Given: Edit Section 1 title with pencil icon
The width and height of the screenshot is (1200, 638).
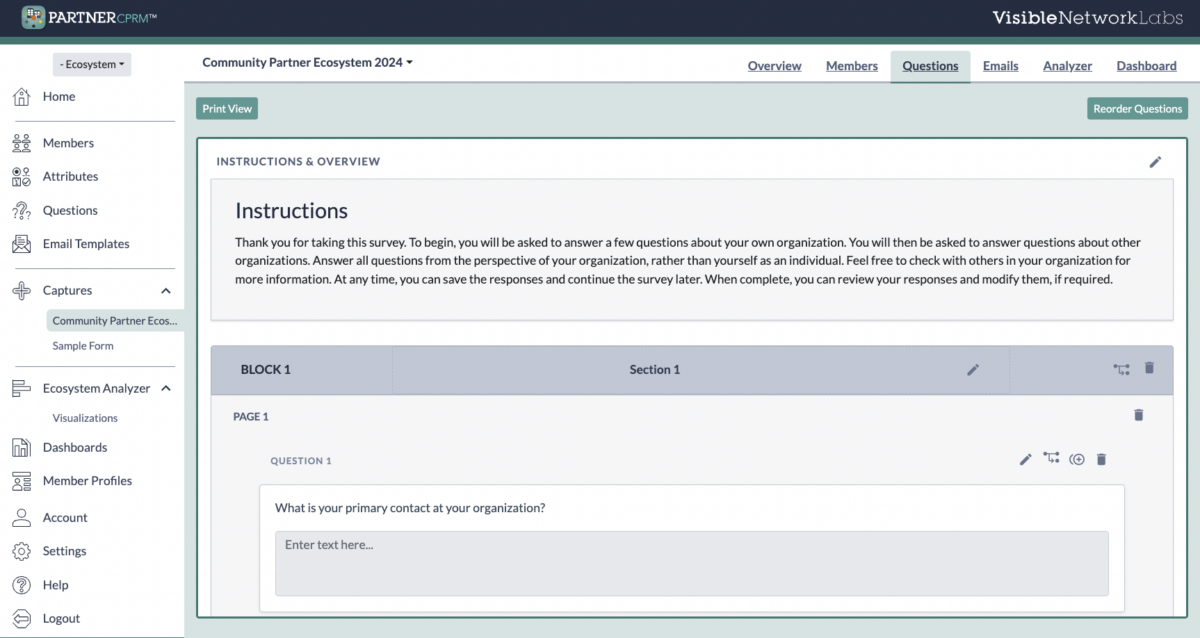Looking at the screenshot, I should tap(973, 370).
